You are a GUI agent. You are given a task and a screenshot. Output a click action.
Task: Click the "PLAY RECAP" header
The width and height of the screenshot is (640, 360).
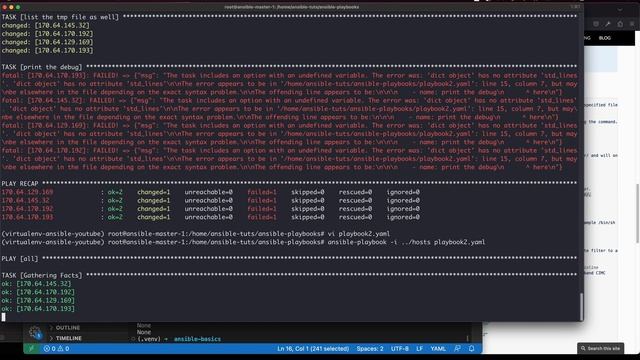pos(20,184)
